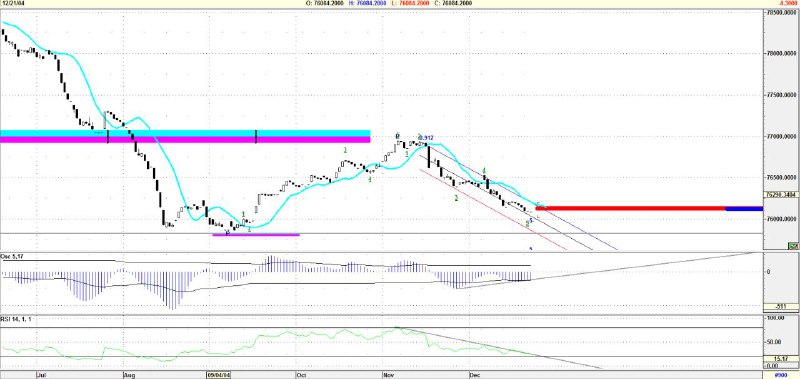Viewport: 800px width, 379px height.
Task: Select the blue segment ending the red line
Action: (744, 208)
